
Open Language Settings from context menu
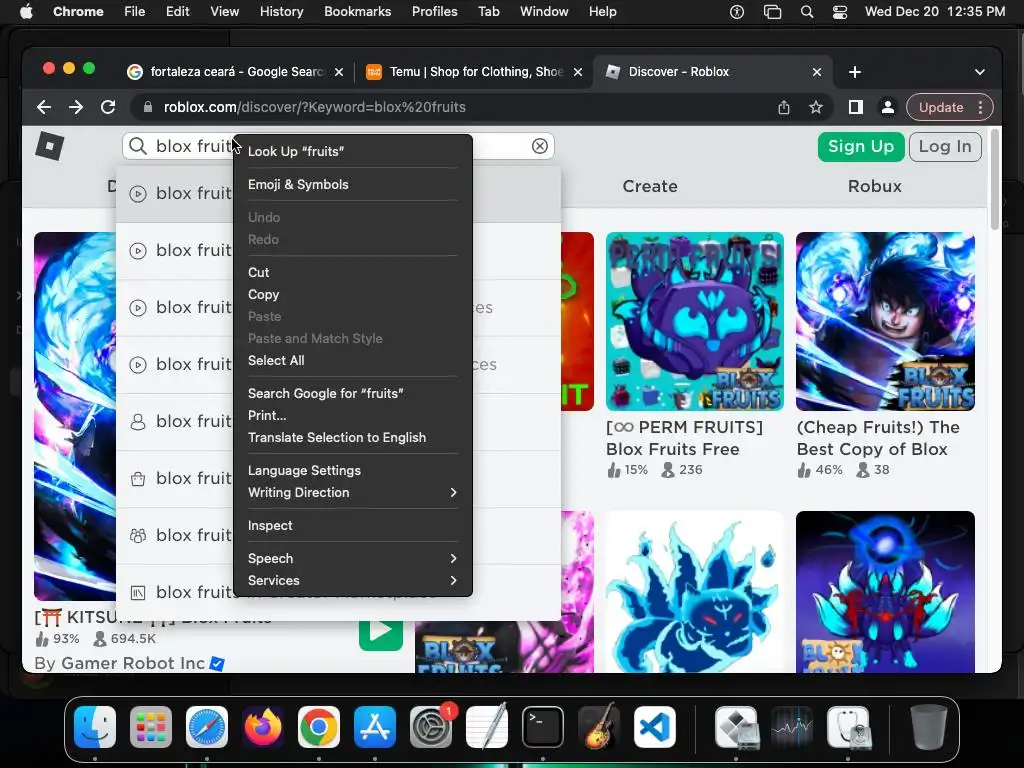click(353, 470)
